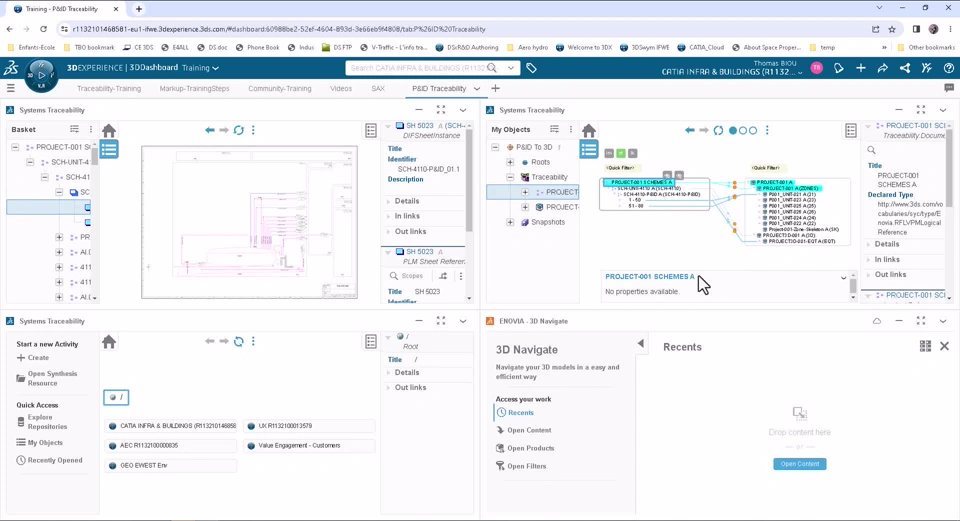The height and width of the screenshot is (521, 960).
Task: Click the Open Content button
Action: tap(799, 464)
